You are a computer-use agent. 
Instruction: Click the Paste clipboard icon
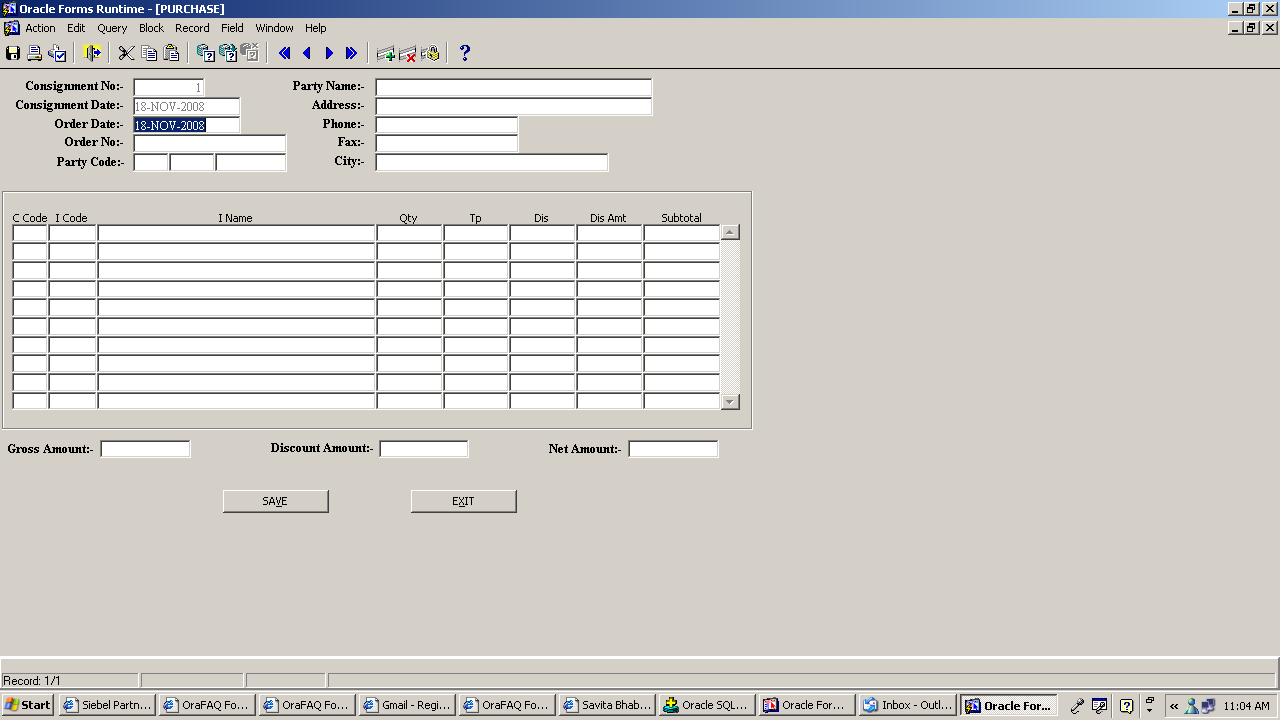(171, 54)
